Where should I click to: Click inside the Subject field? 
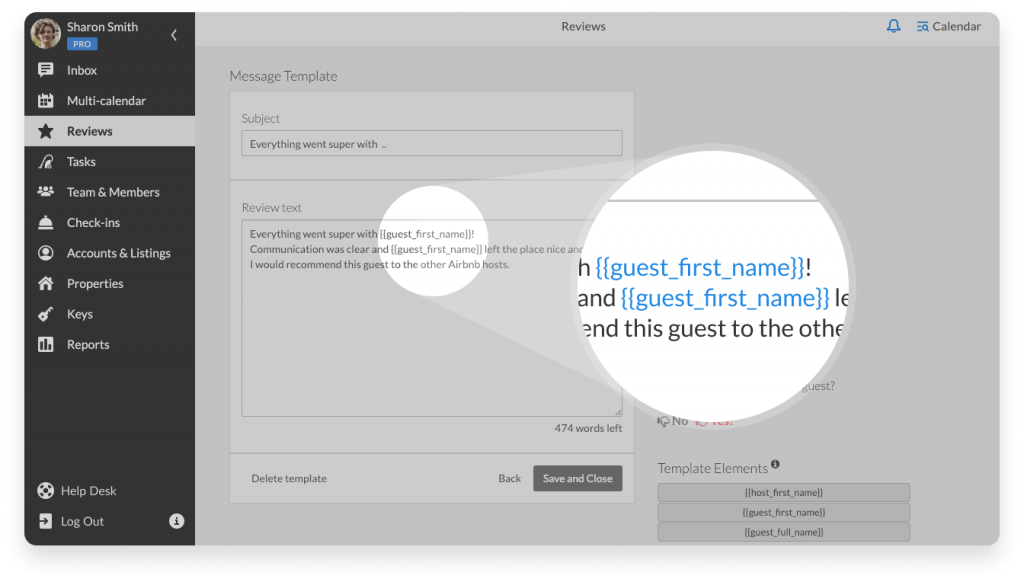[431, 143]
